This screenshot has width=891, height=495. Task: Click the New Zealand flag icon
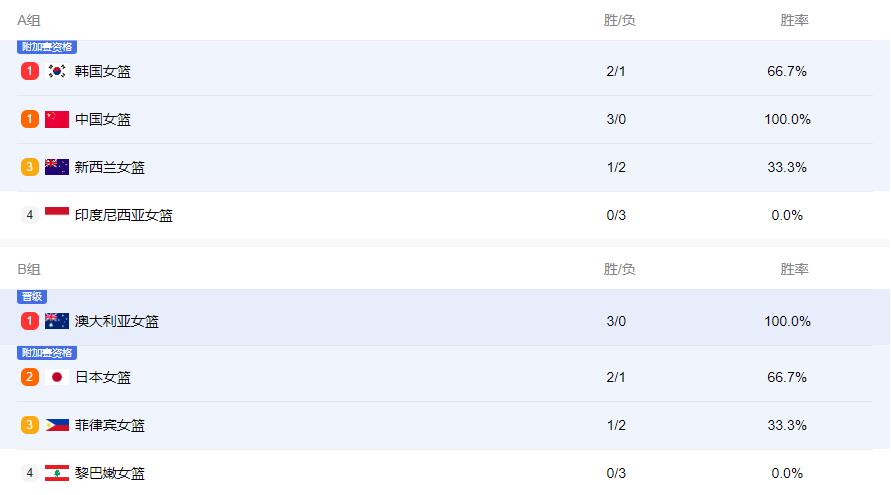point(57,167)
